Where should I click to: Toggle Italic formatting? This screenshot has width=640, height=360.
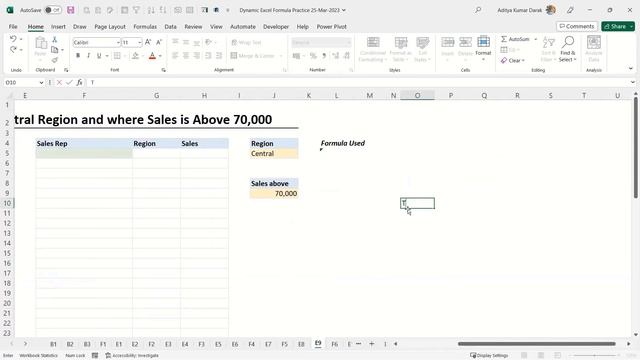[88, 56]
